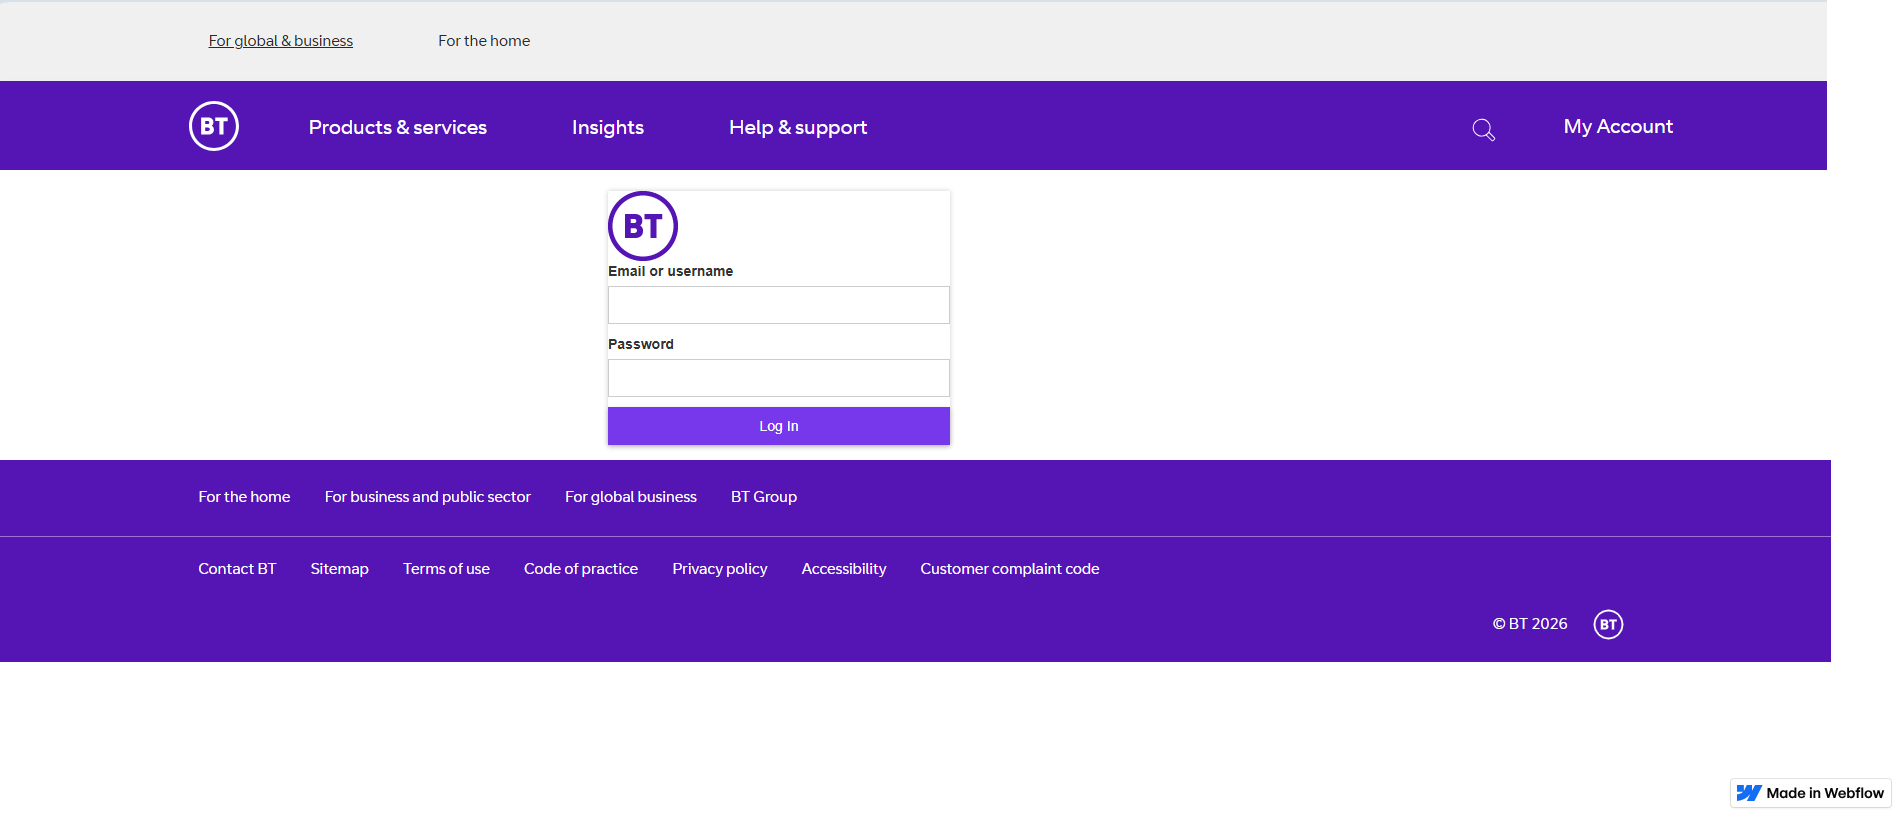
Task: Open footer link For the home
Action: 244,497
